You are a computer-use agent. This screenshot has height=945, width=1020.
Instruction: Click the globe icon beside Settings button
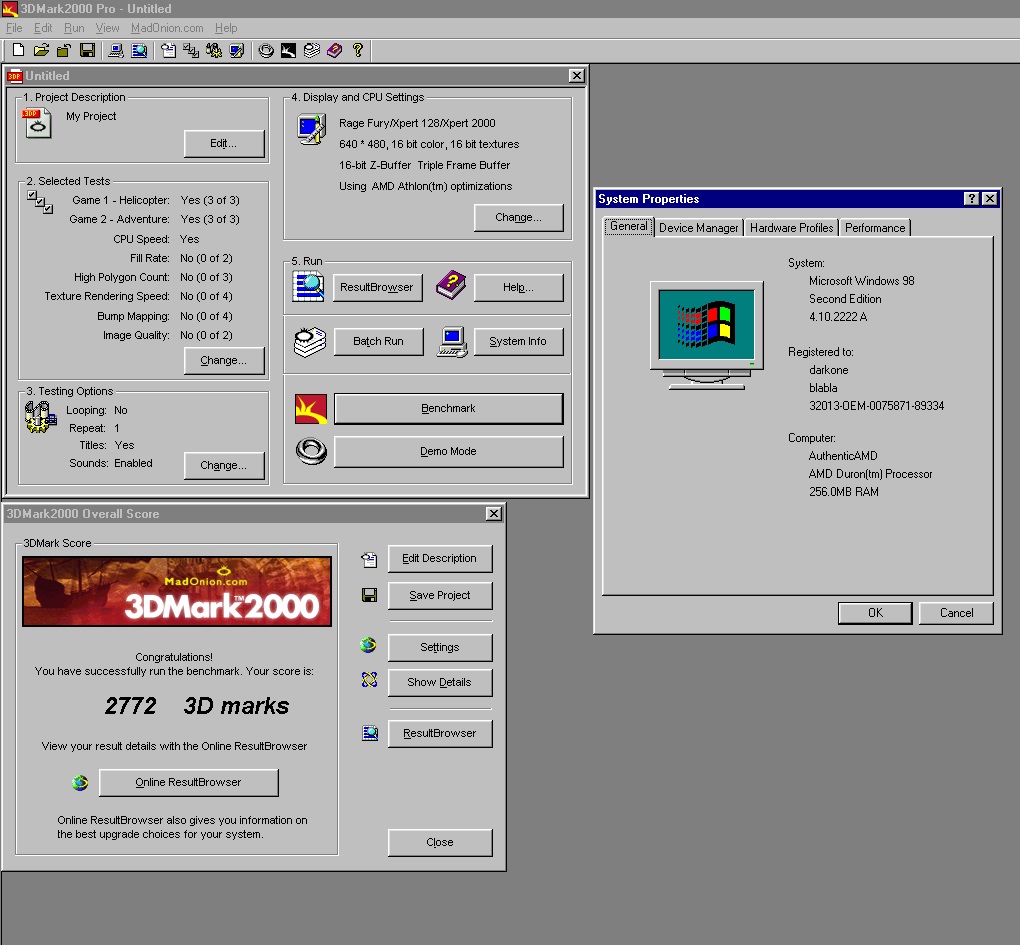tap(368, 645)
